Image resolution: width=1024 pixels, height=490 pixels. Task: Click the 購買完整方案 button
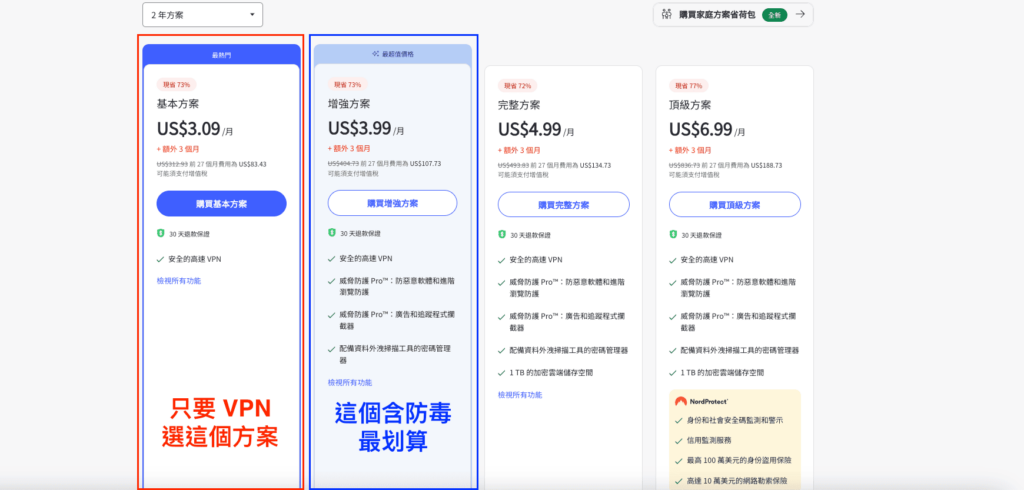(x=564, y=204)
